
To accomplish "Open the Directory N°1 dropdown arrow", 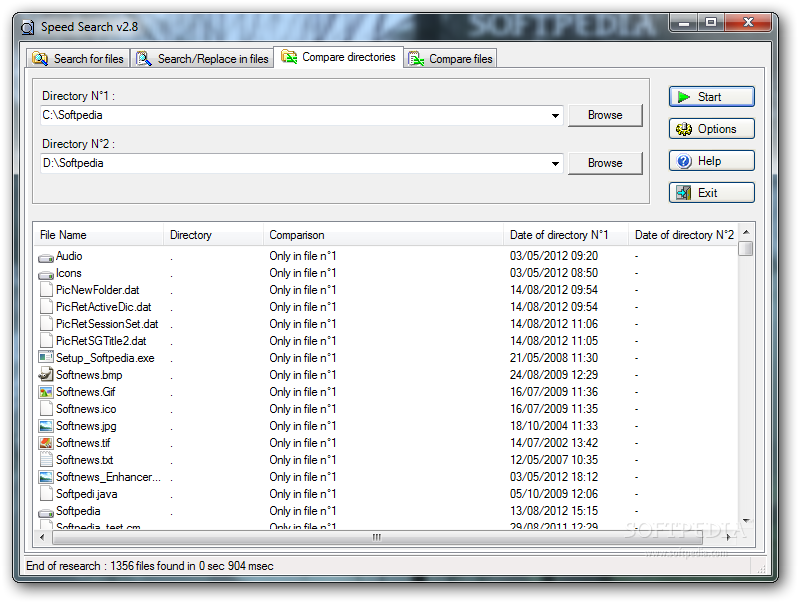I will pos(555,116).
